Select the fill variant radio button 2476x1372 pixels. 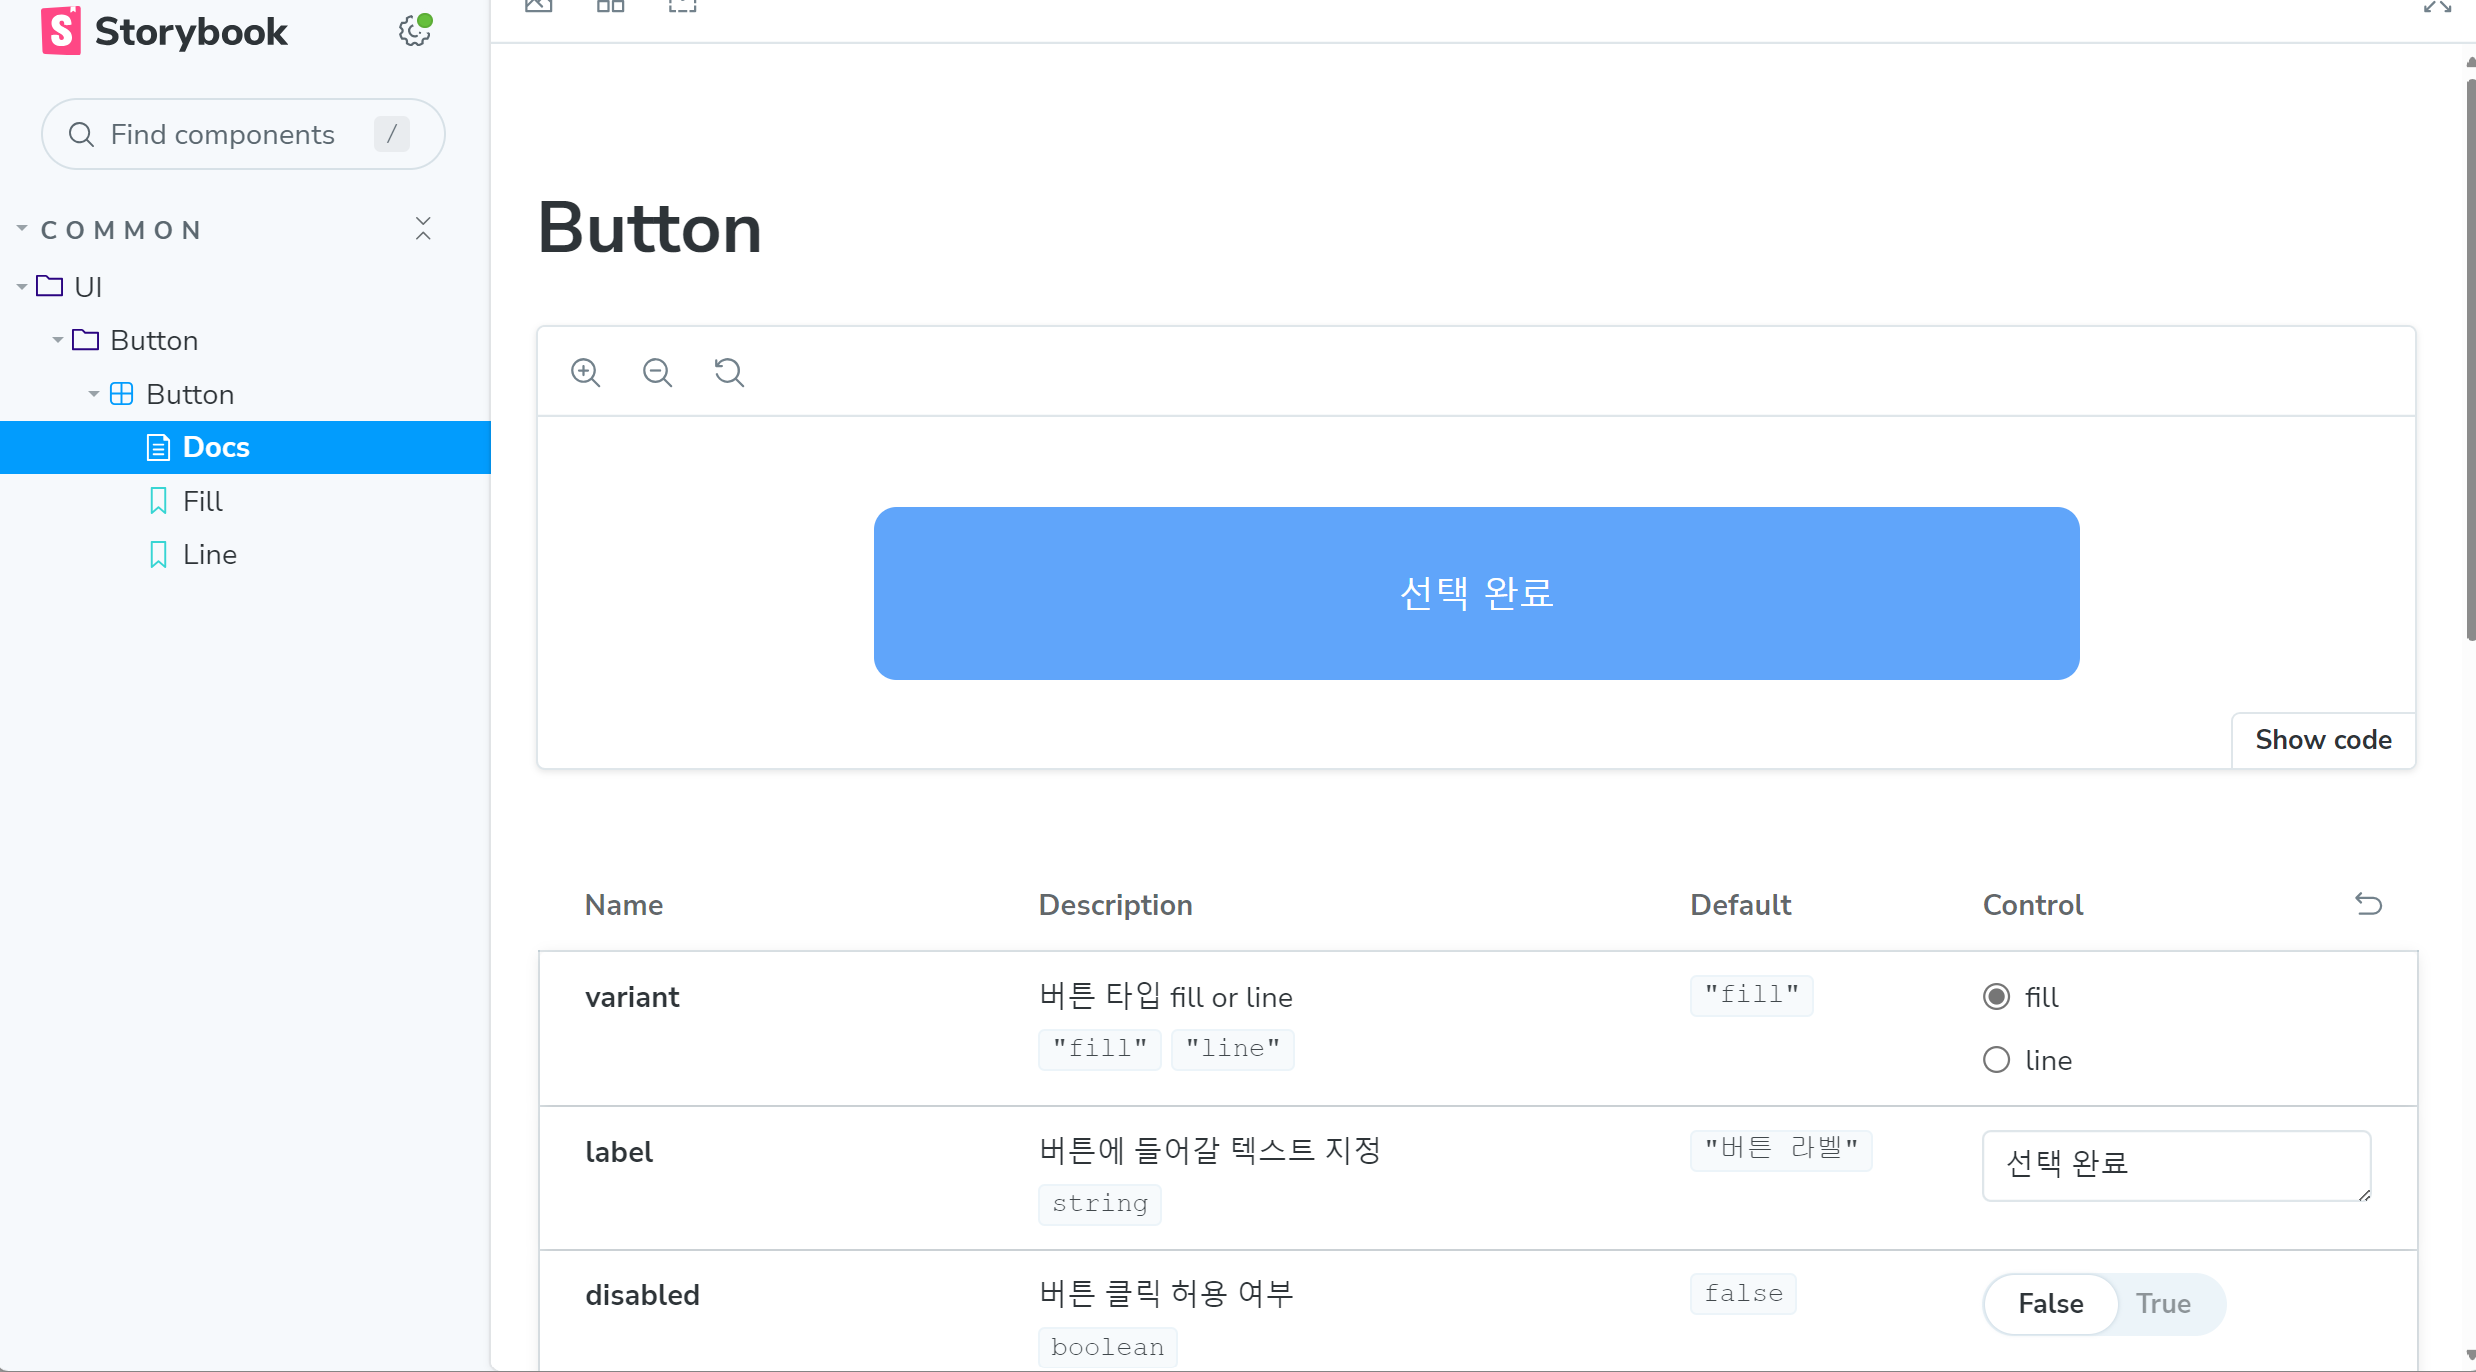point(1996,997)
